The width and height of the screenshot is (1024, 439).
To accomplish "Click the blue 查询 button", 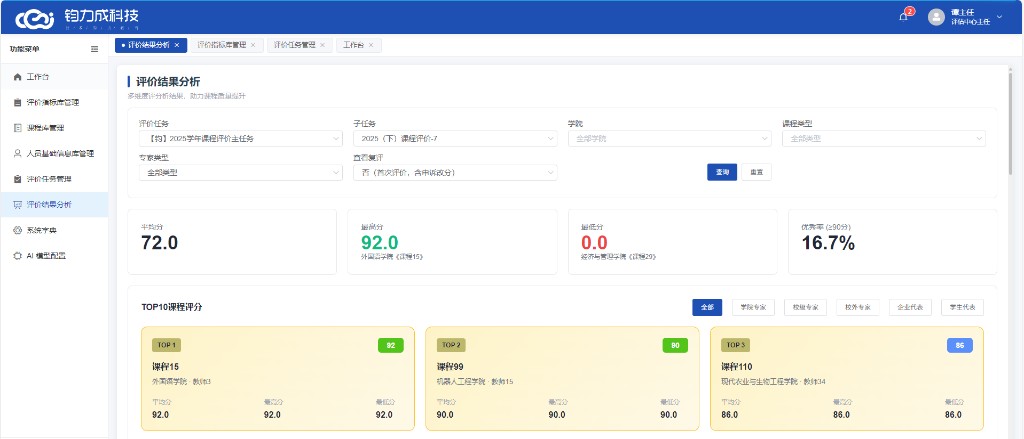I will [x=722, y=172].
